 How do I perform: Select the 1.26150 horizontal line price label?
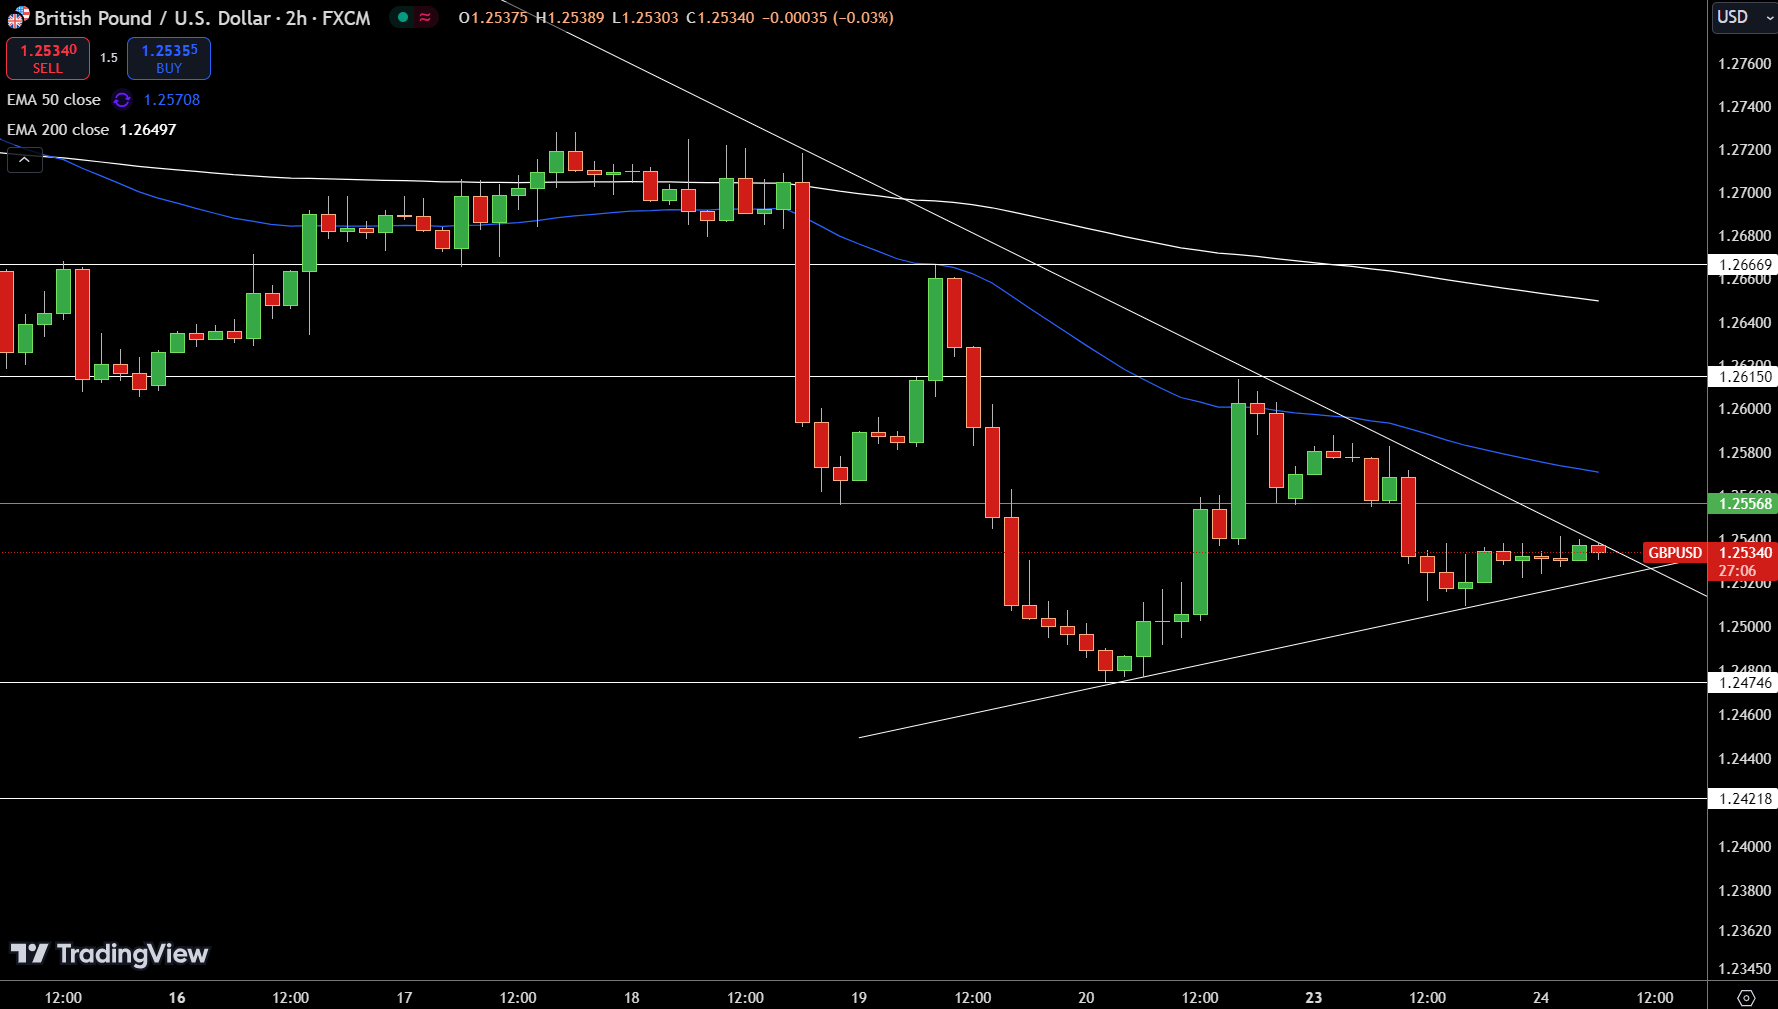[x=1744, y=377]
